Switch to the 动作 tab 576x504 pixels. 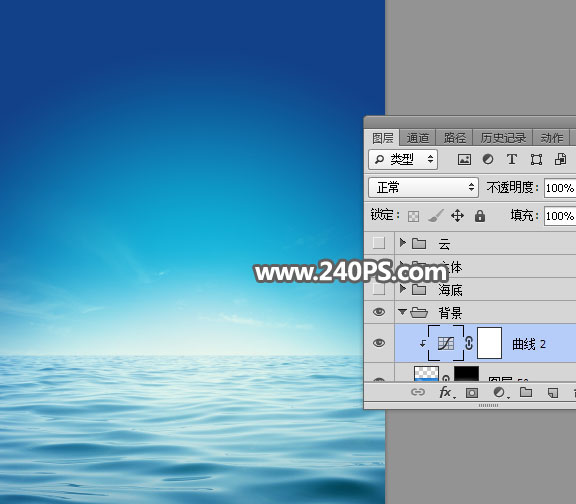click(x=551, y=138)
